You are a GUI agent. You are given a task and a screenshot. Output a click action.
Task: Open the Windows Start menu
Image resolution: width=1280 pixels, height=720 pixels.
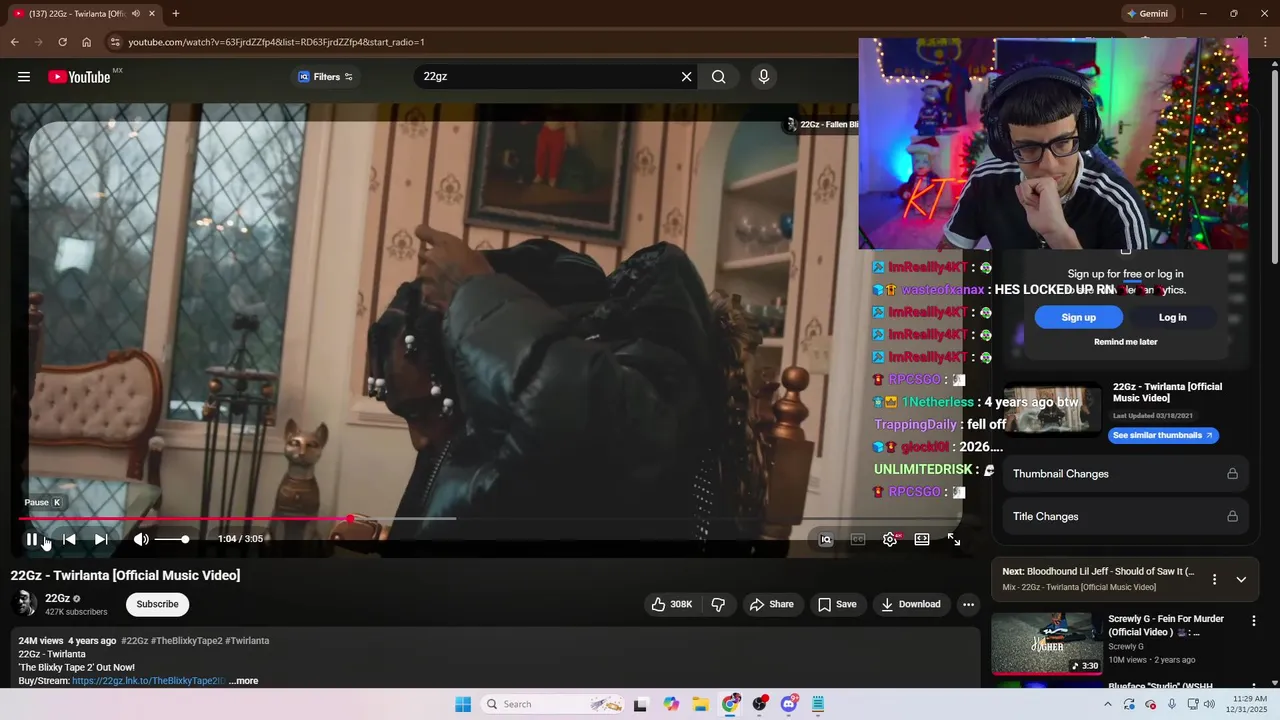click(463, 704)
